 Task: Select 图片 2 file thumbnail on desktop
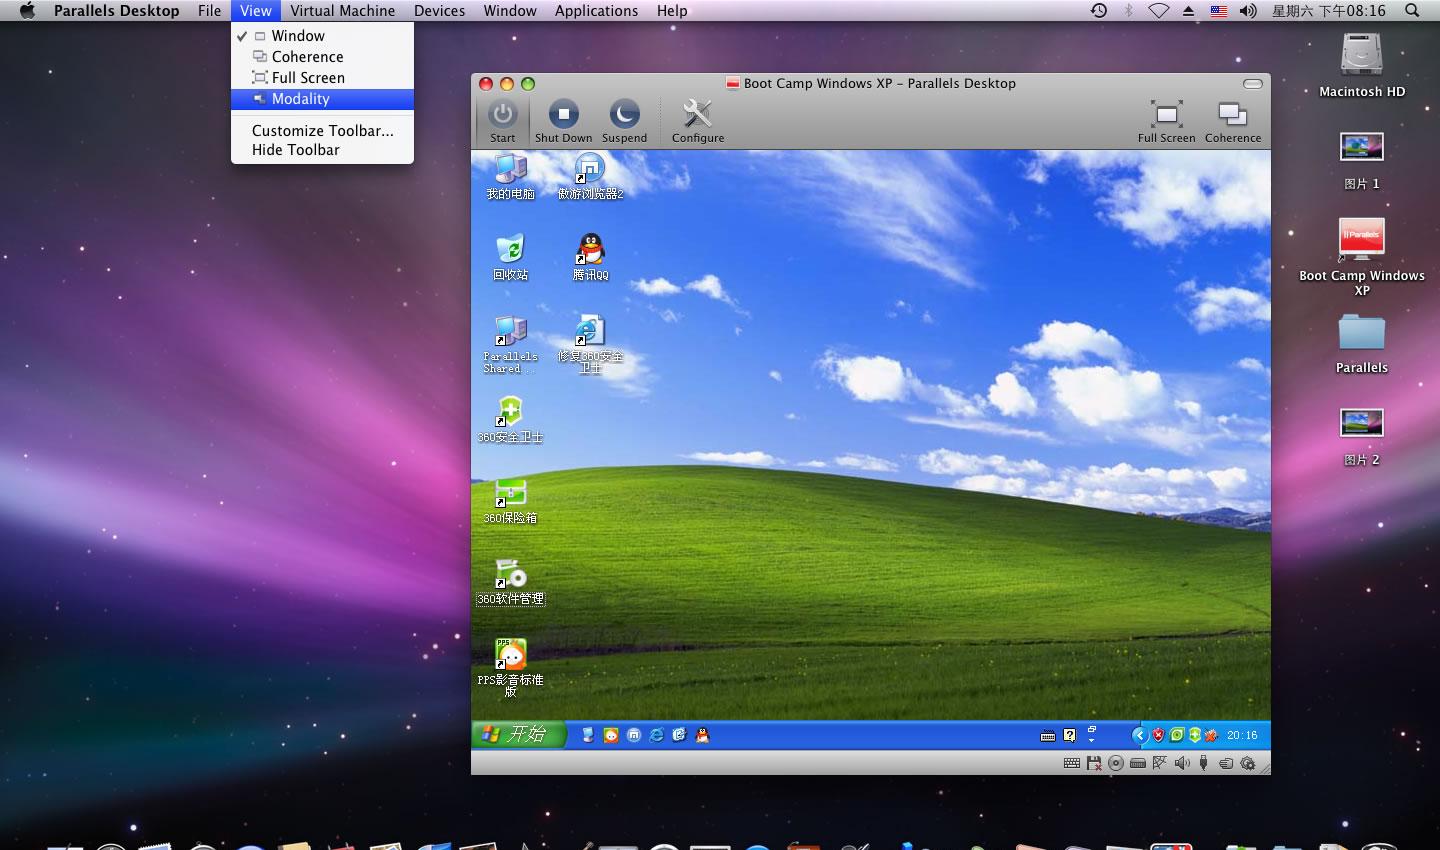1361,437
